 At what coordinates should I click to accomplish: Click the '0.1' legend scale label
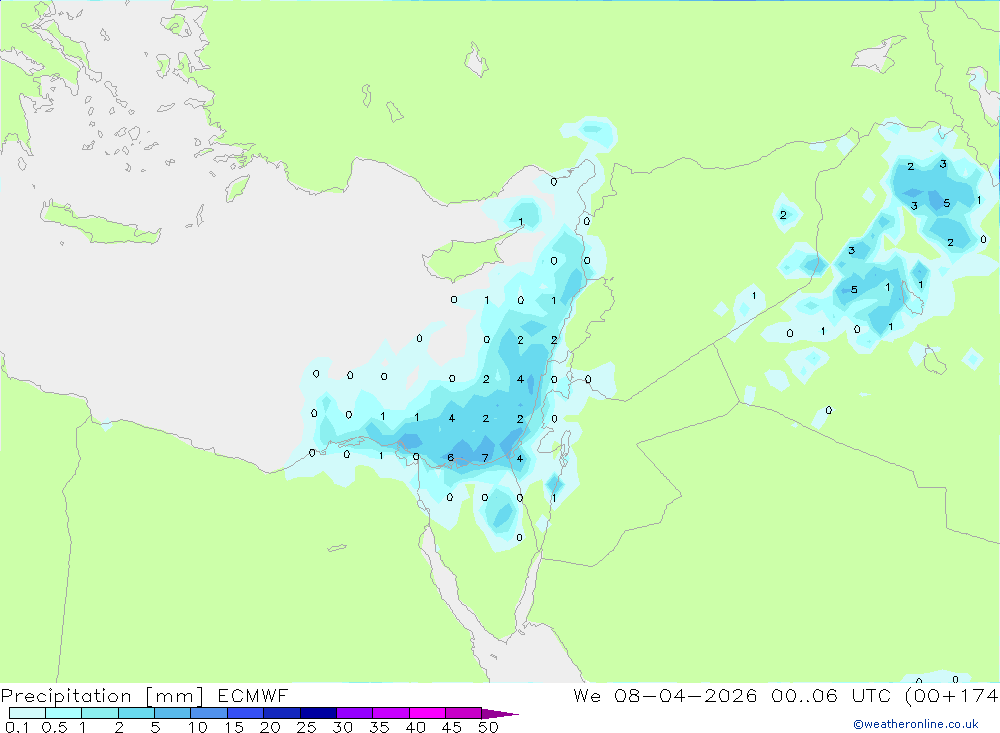tap(17, 727)
